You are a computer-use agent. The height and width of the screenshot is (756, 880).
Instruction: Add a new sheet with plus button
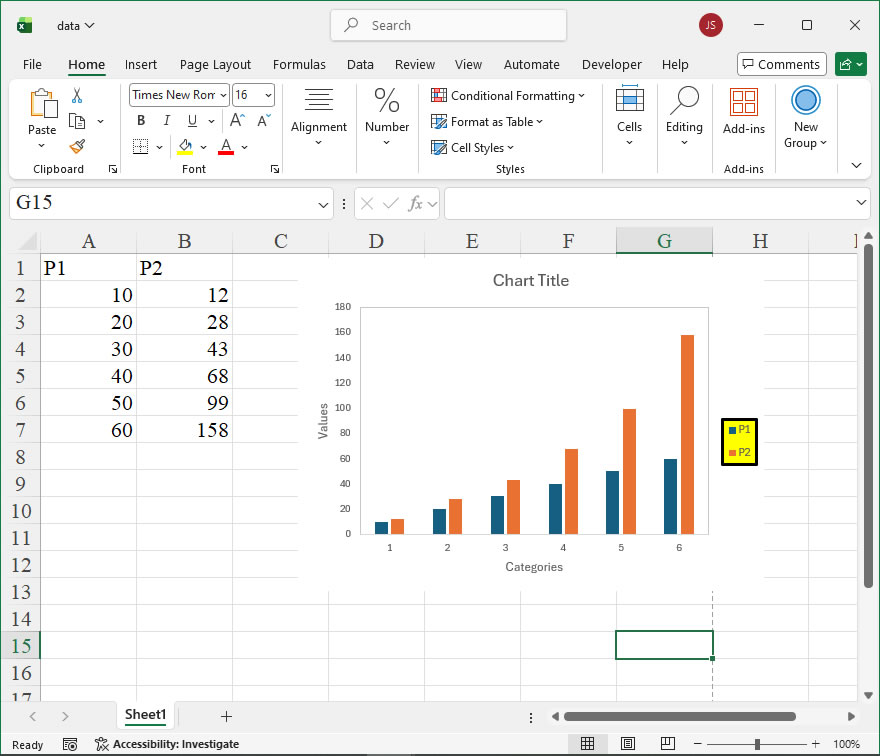pyautogui.click(x=226, y=716)
